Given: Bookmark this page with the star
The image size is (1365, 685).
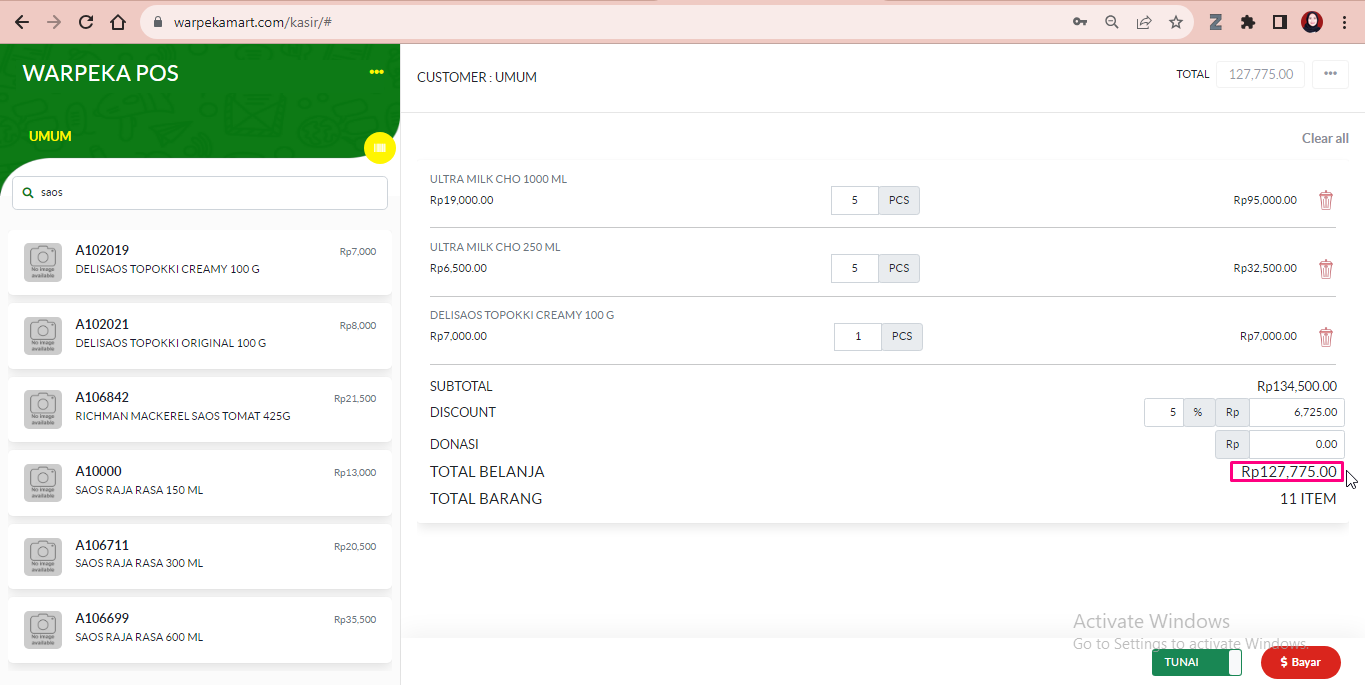Looking at the screenshot, I should 1176,22.
